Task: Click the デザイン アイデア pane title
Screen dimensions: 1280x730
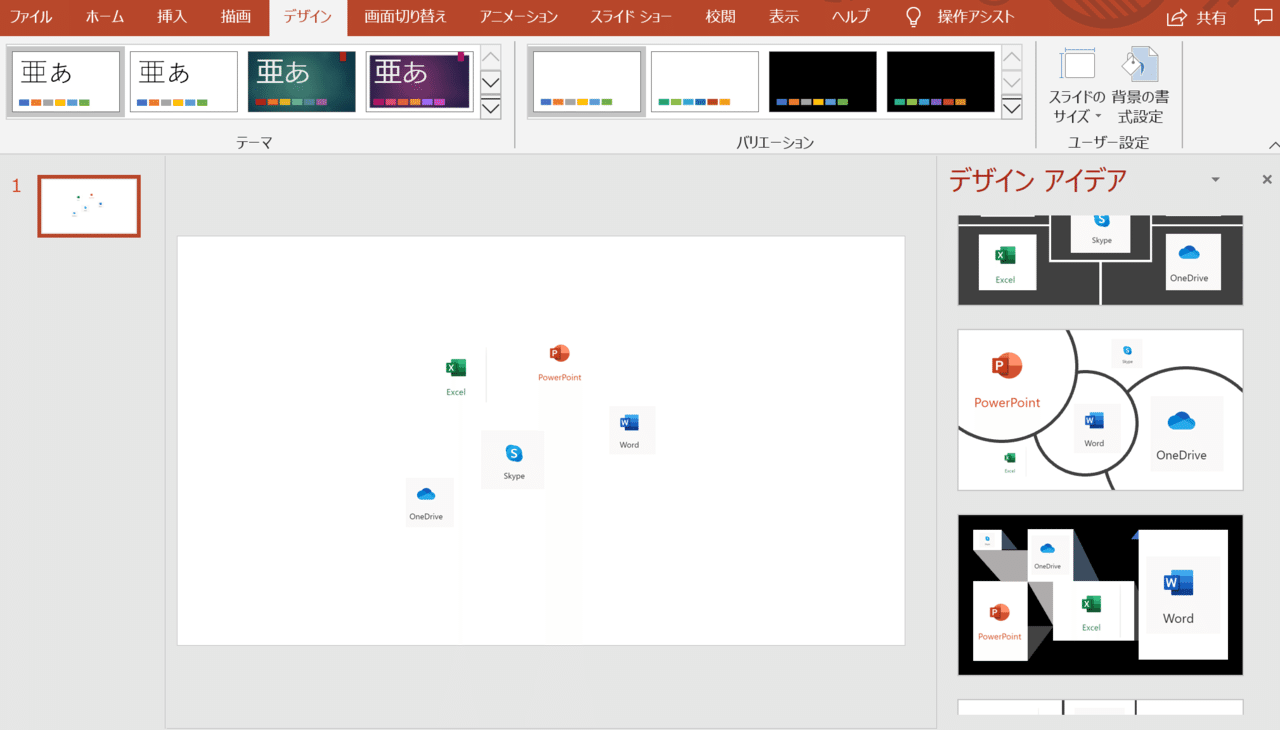Action: tap(1038, 180)
